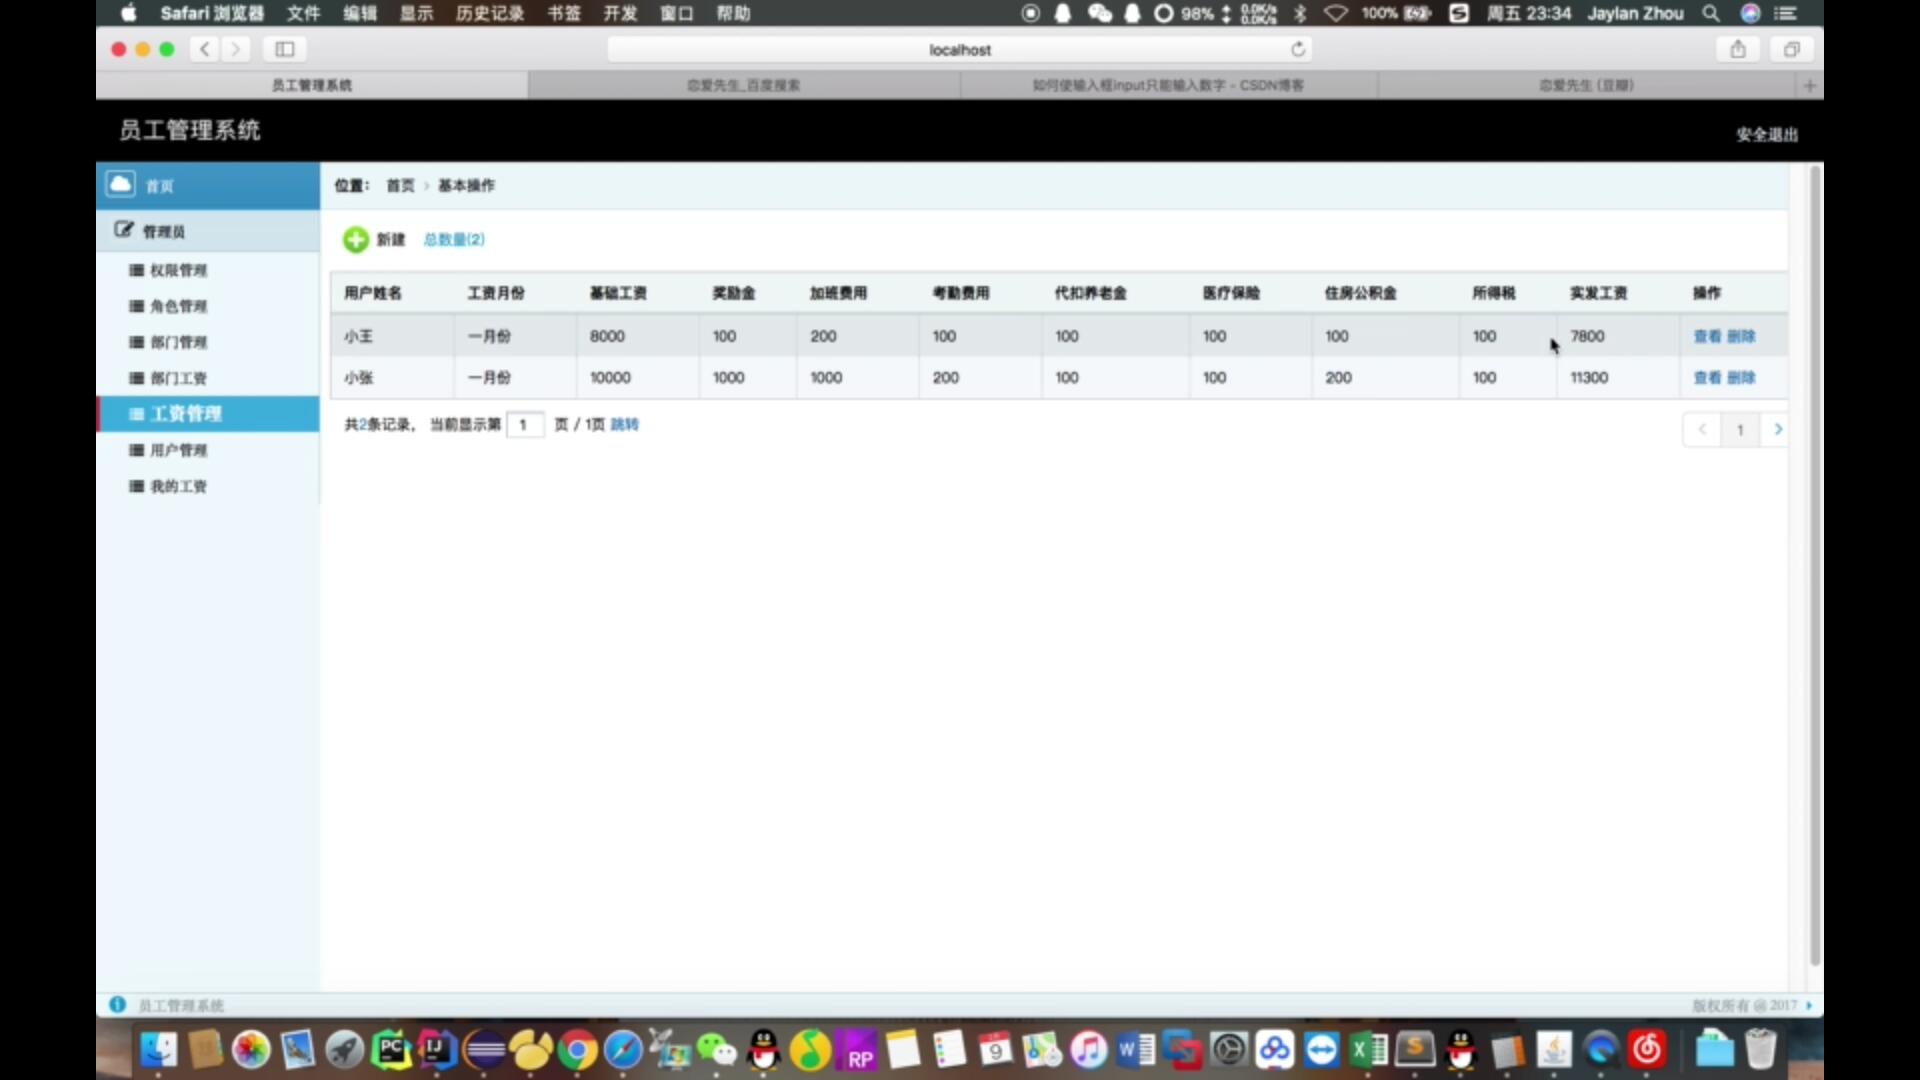The width and height of the screenshot is (1920, 1080).
Task: Open the 首页 cloud icon in sidebar
Action: [x=121, y=185]
